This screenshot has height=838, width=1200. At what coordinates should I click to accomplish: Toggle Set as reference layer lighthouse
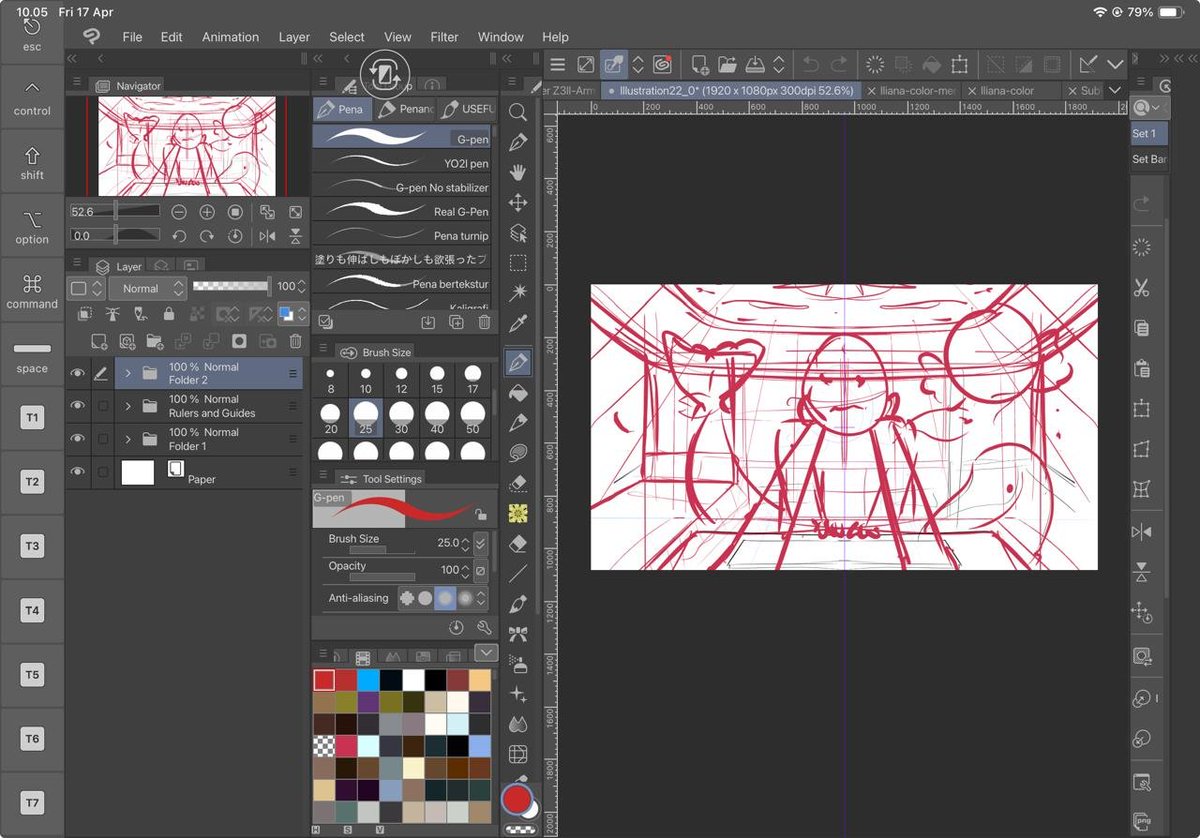click(x=112, y=314)
